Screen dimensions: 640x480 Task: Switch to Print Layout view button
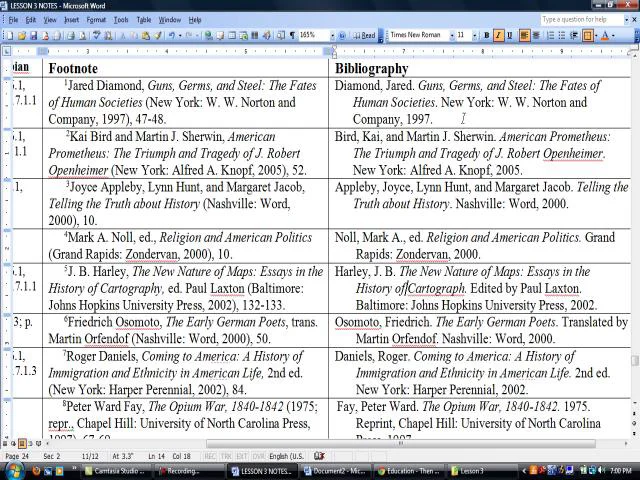[x=22, y=443]
